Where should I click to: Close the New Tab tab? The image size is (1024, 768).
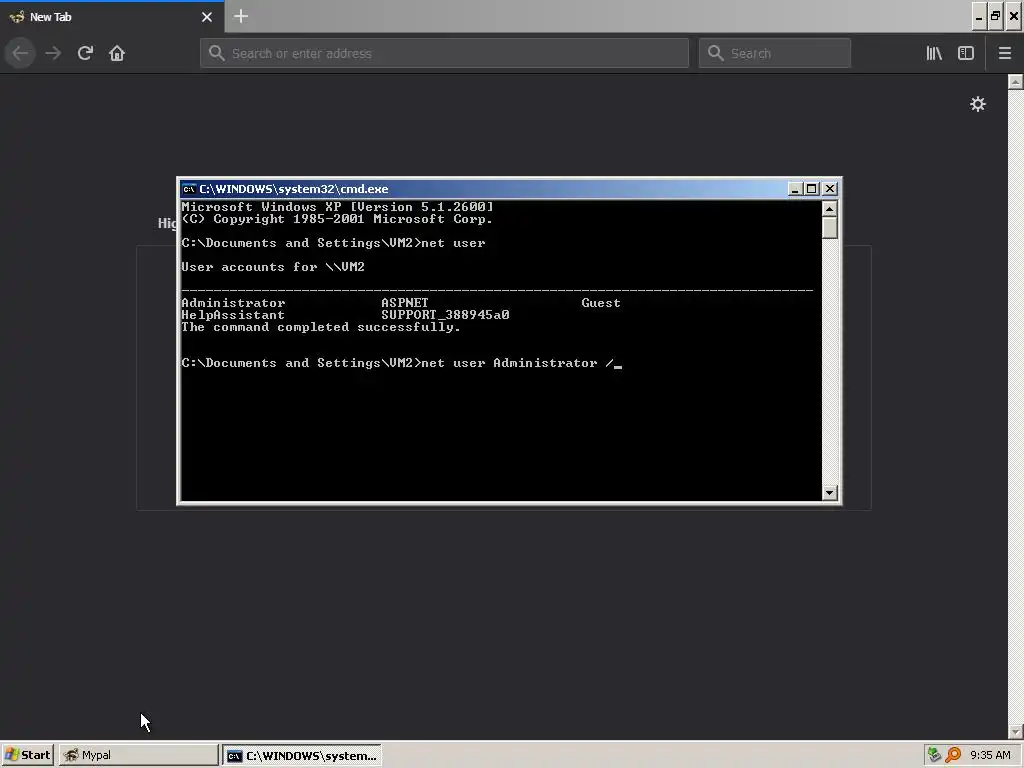click(206, 17)
